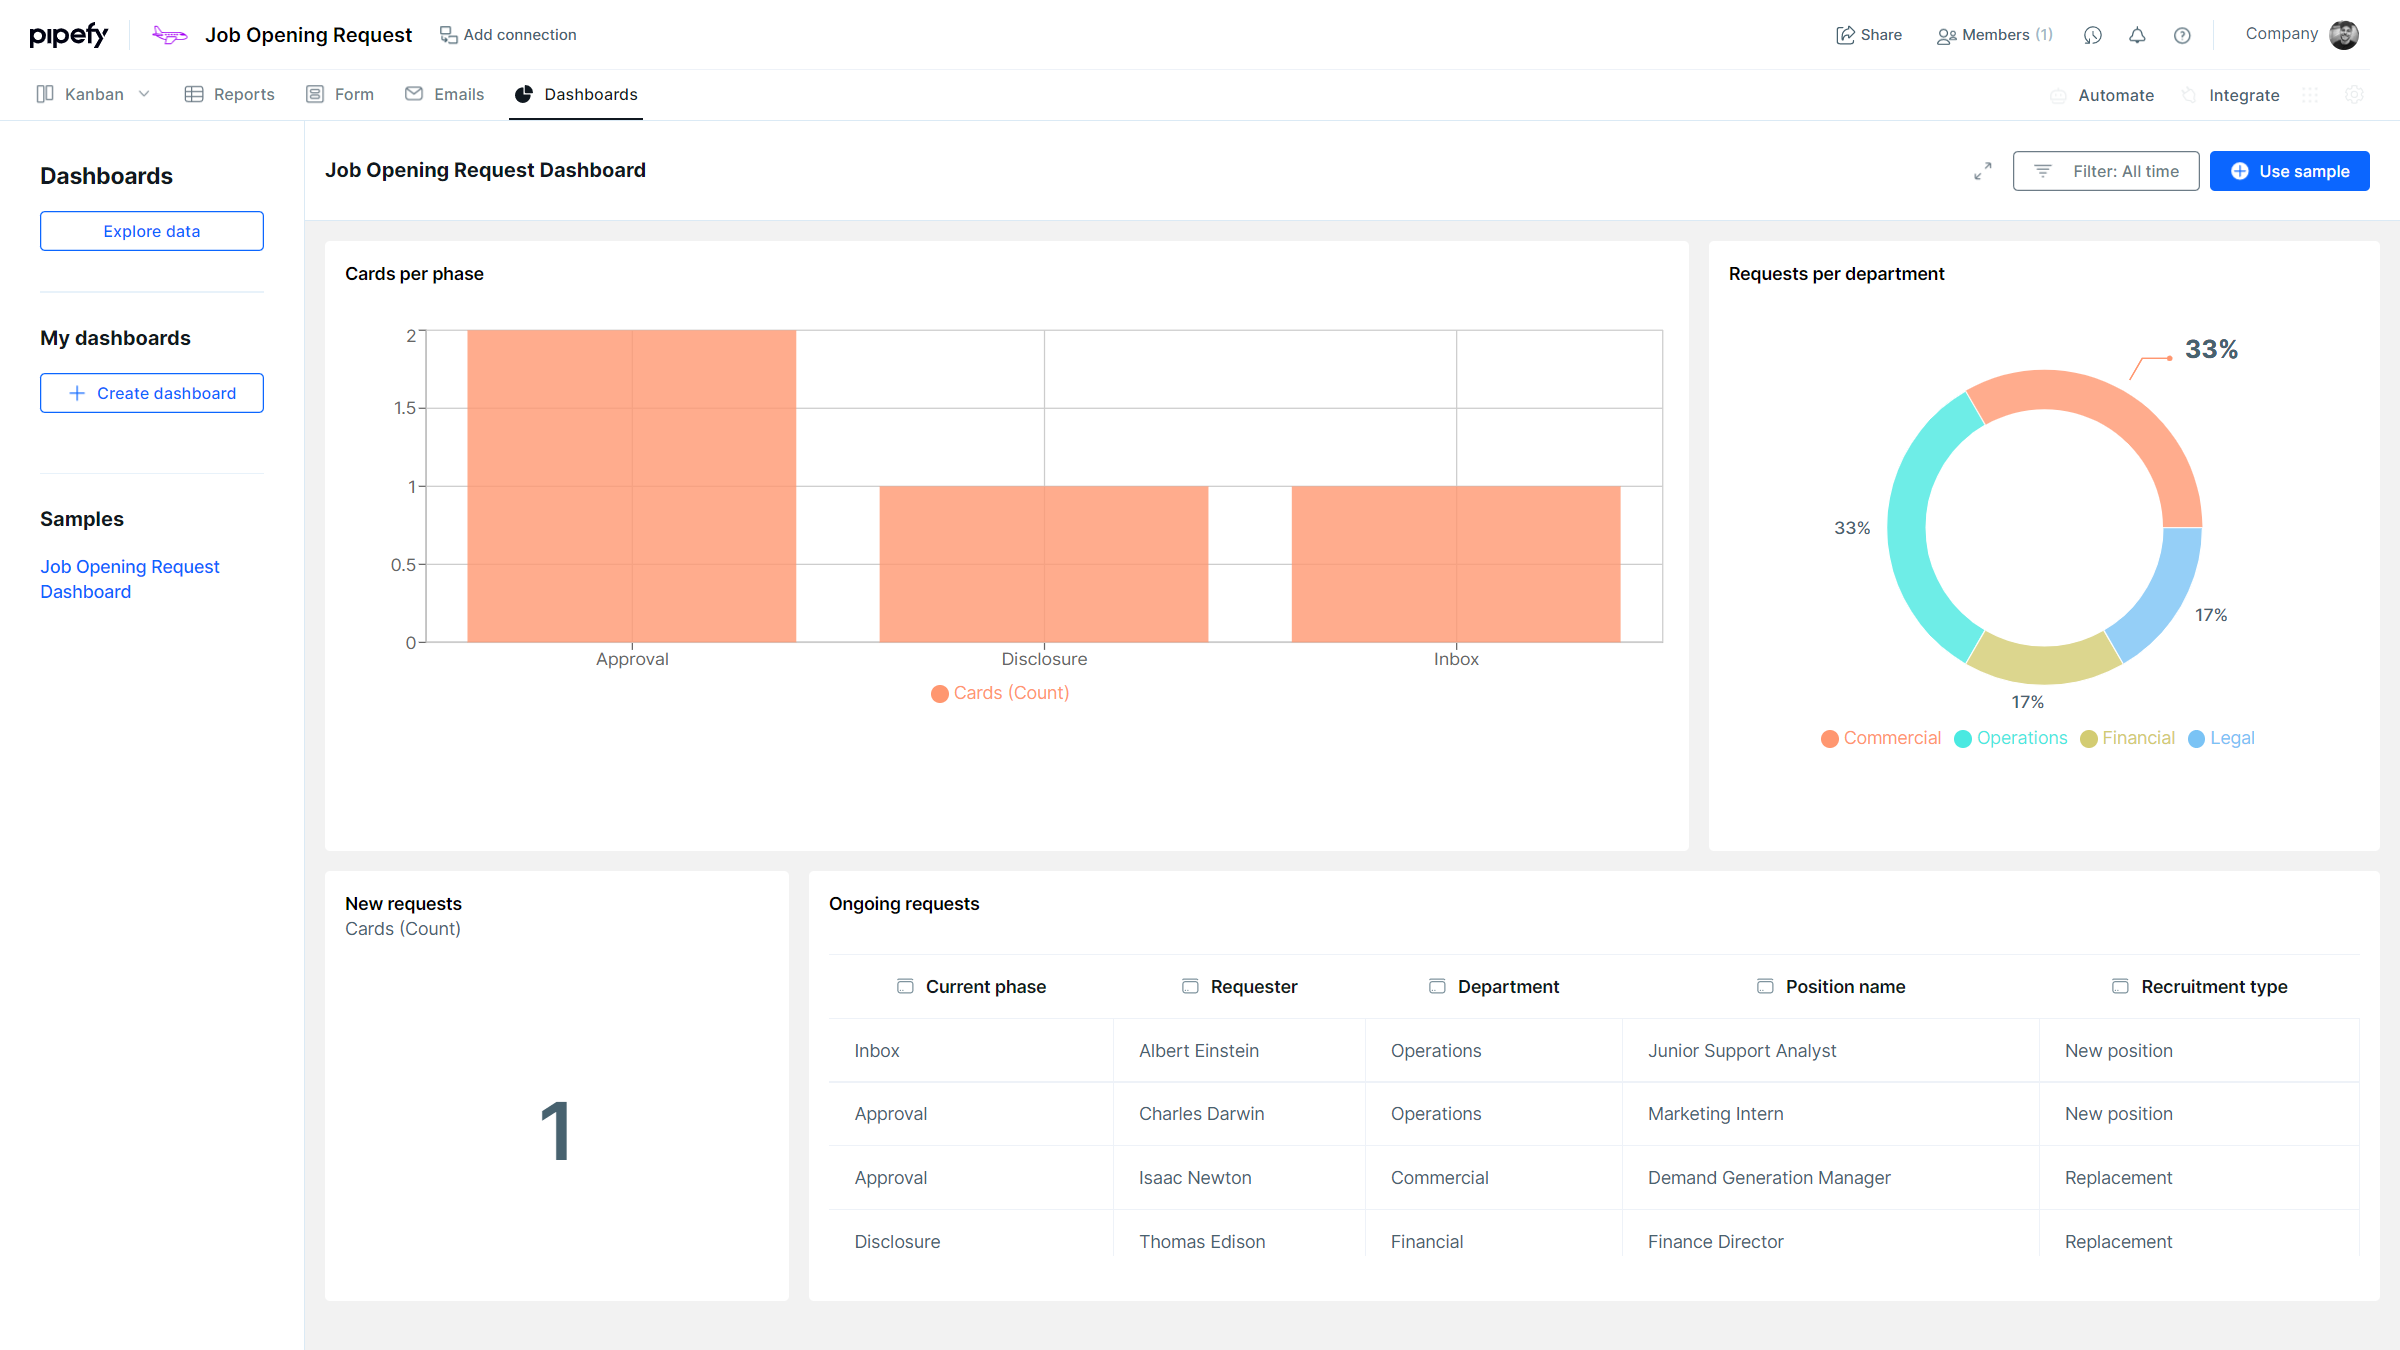Viewport: 2400px width, 1350px height.
Task: Click the pipe settings gear icon
Action: coord(2354,95)
